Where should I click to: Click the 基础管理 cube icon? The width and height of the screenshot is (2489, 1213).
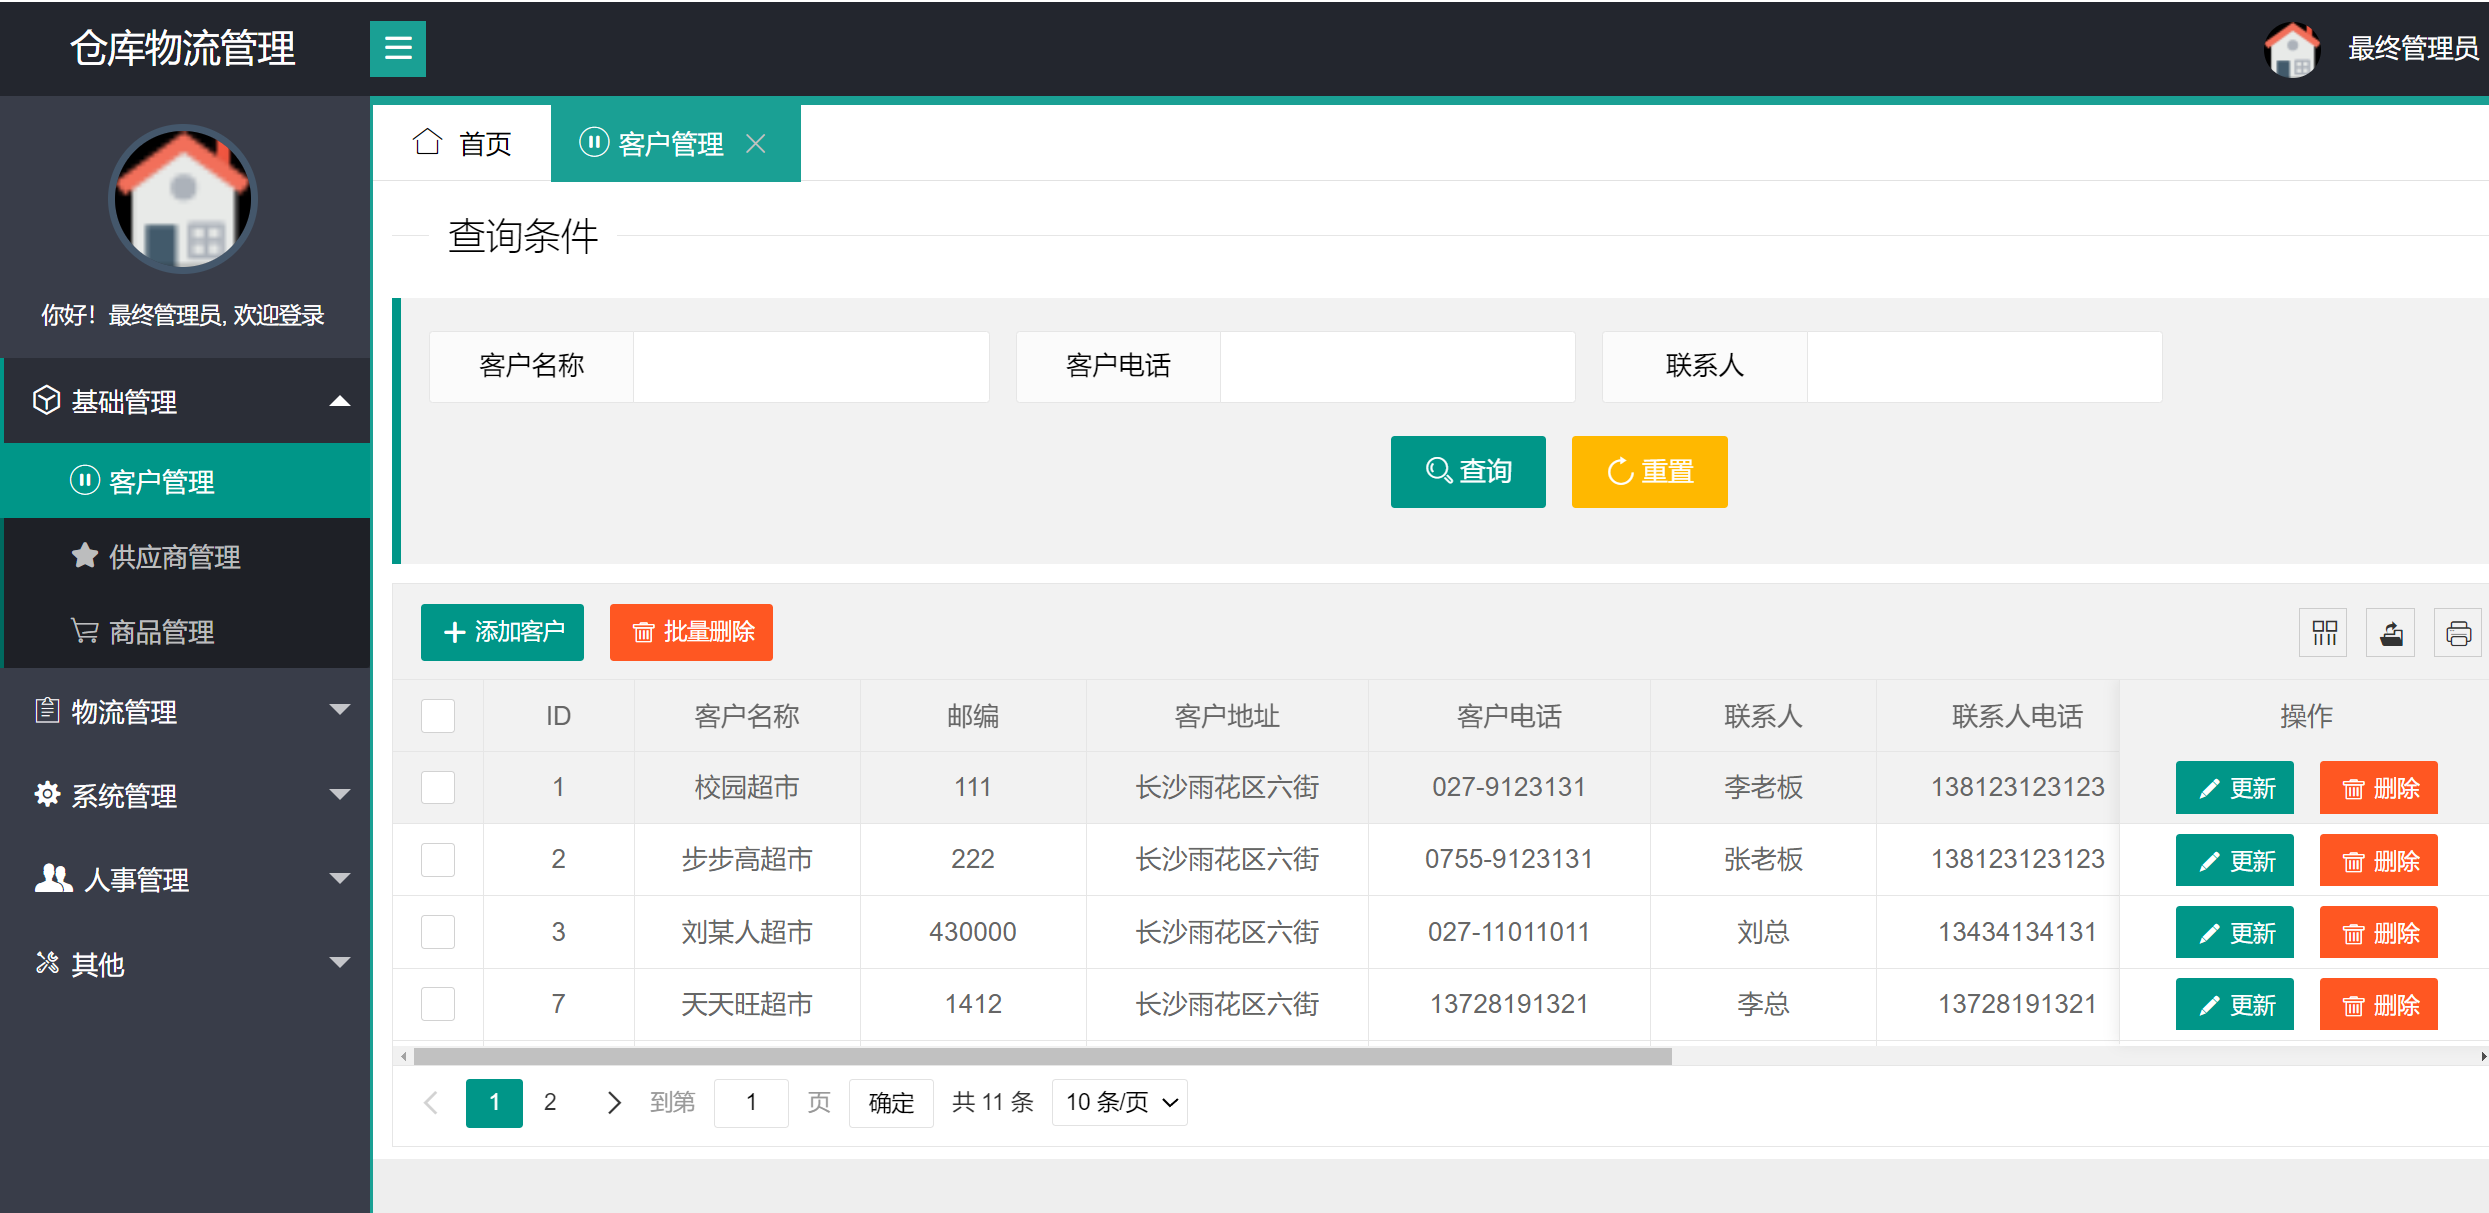tap(46, 400)
